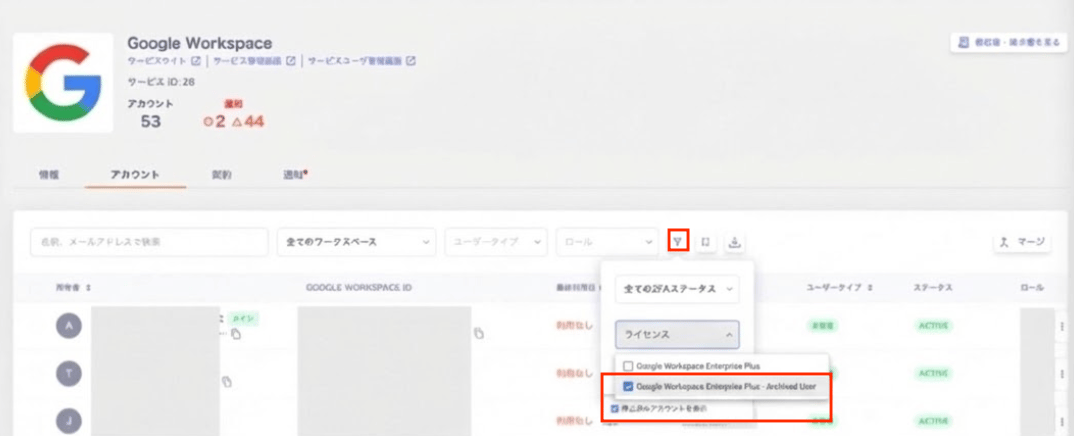
Task: Open external icon beside サービス管理画面
Action: (290, 61)
